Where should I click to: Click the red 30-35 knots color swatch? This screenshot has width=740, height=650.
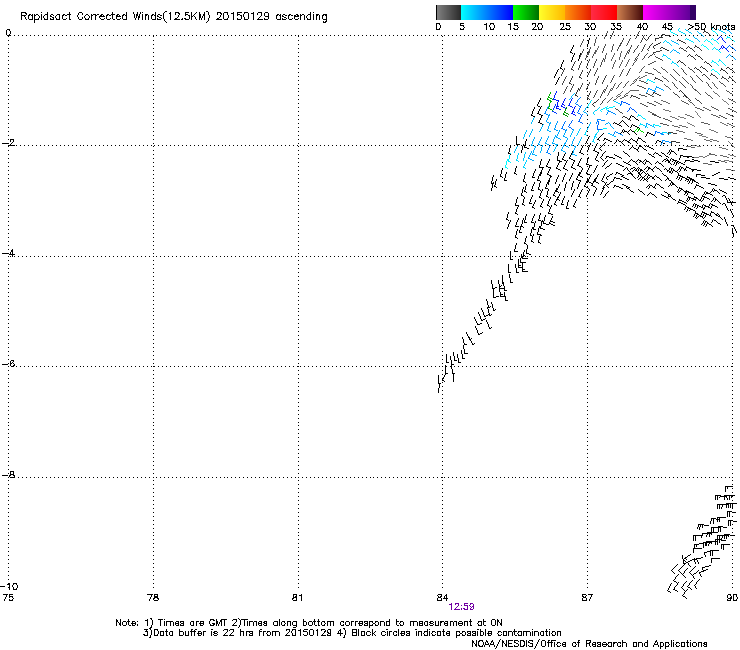tap(604, 12)
